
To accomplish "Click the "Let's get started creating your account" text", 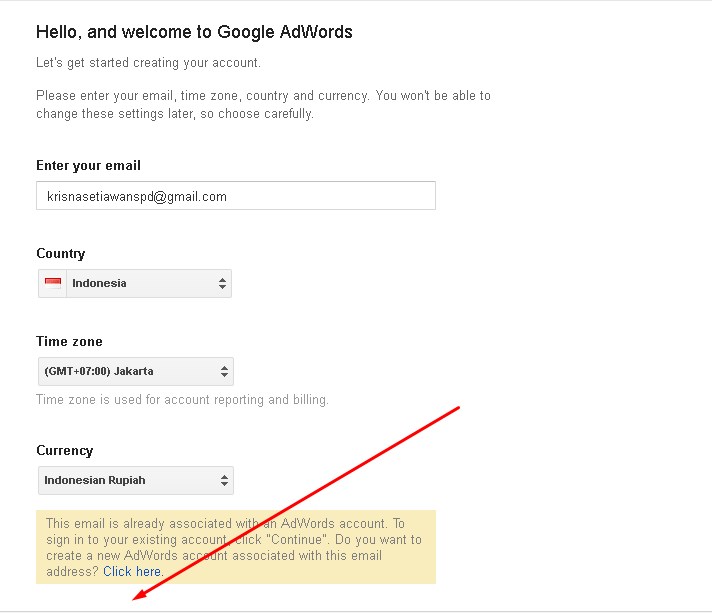I will coord(148,62).
